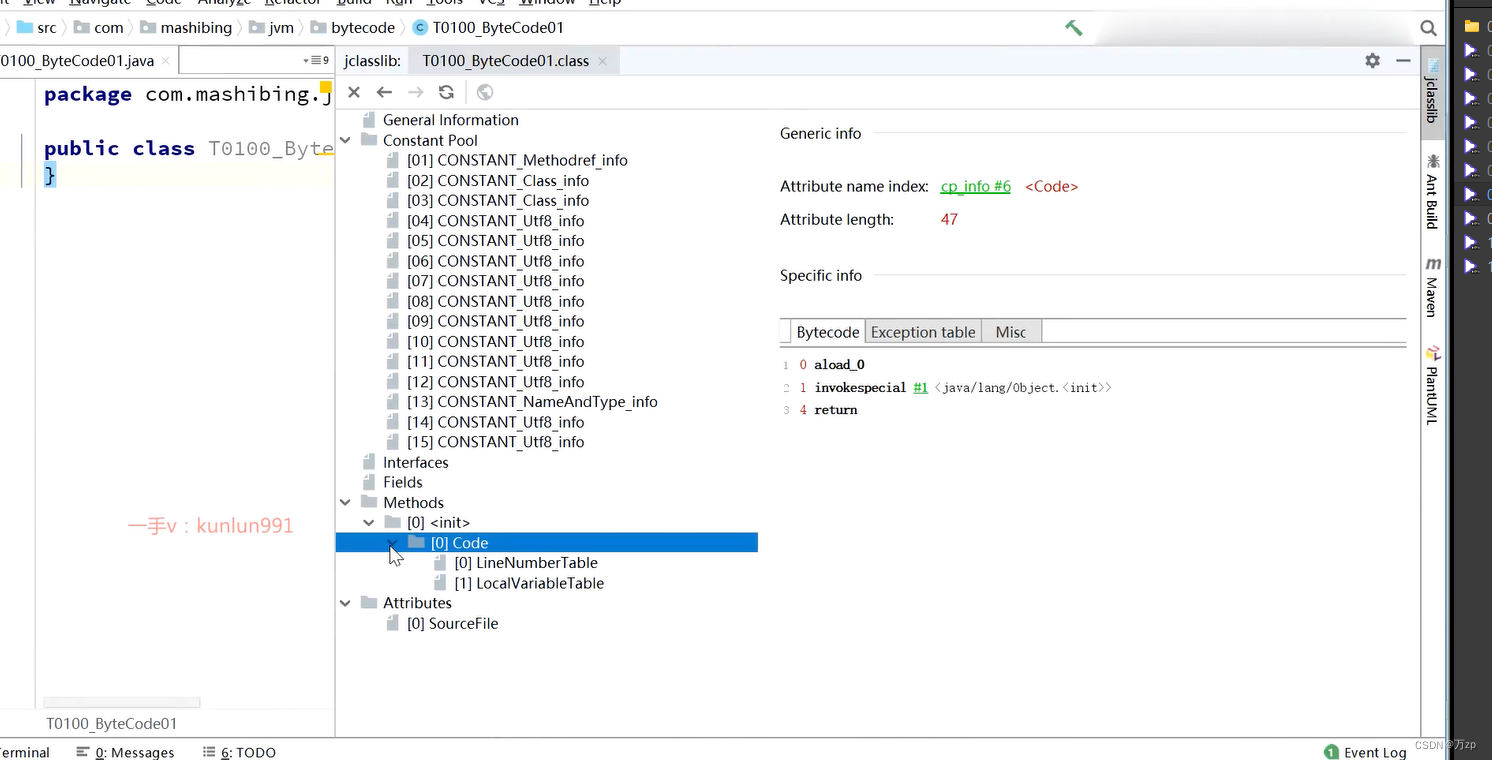1492x760 pixels.
Task: Collapse the Constant Pool node
Action: (x=346, y=141)
